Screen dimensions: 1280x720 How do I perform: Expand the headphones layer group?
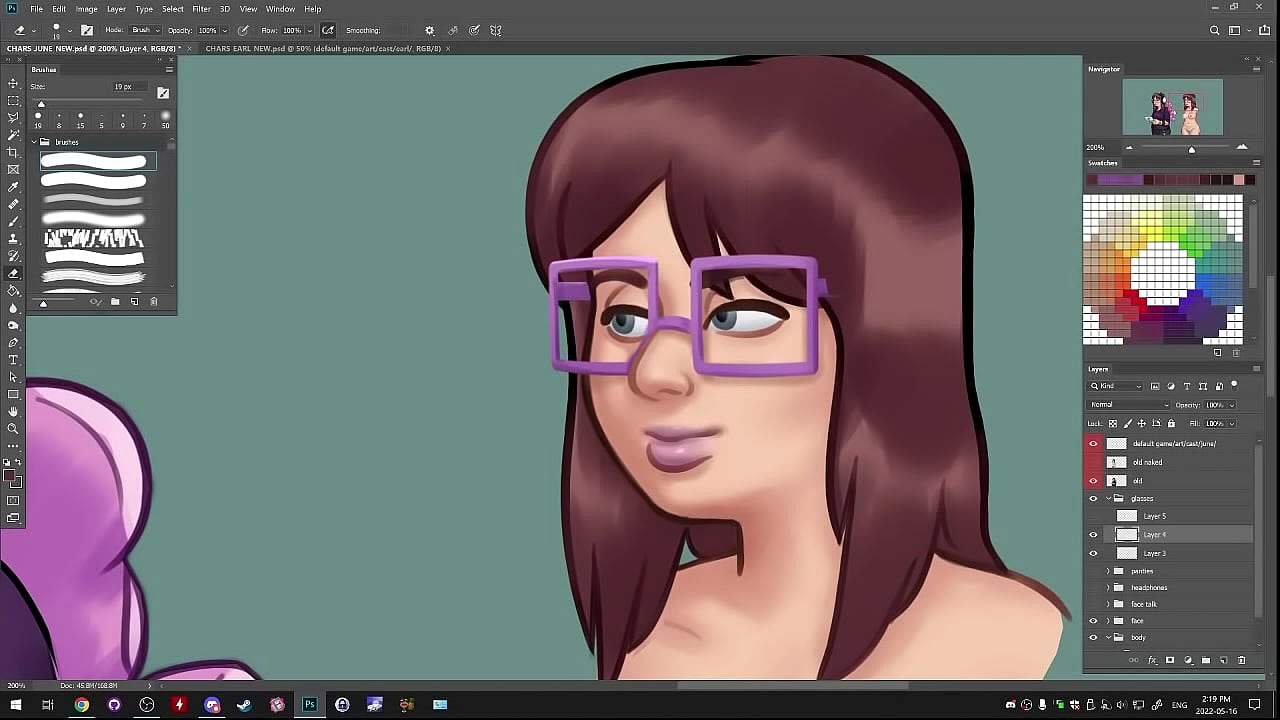pyautogui.click(x=1108, y=588)
